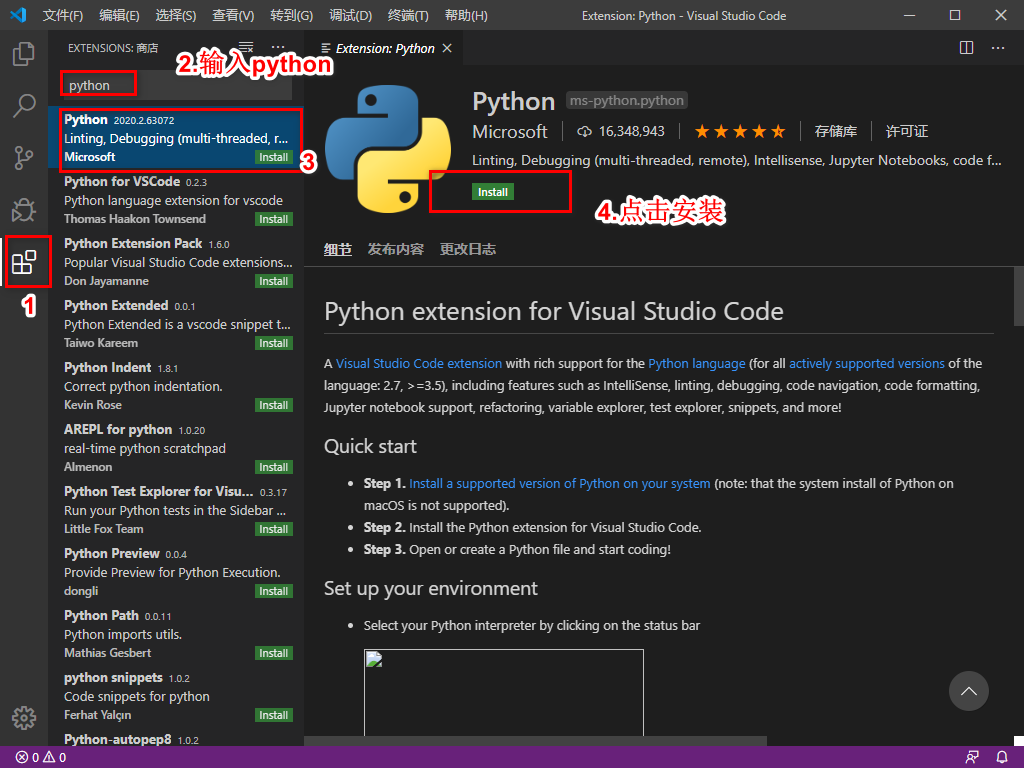Select Python Extension Pack list entry
Image resolution: width=1024 pixels, height=768 pixels.
(176, 262)
